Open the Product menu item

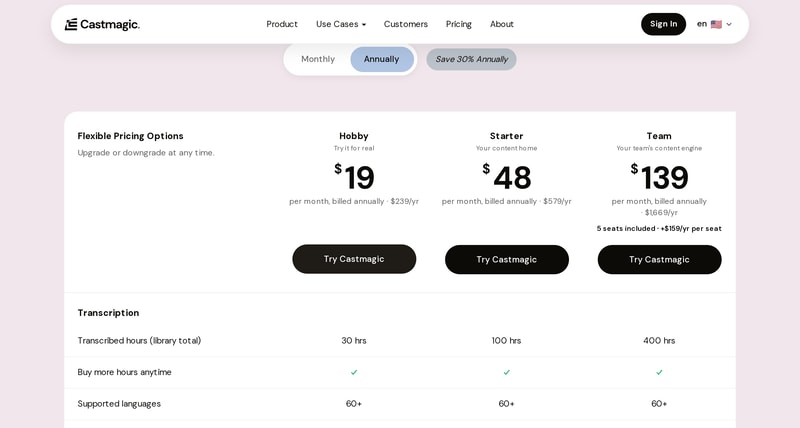(x=282, y=24)
